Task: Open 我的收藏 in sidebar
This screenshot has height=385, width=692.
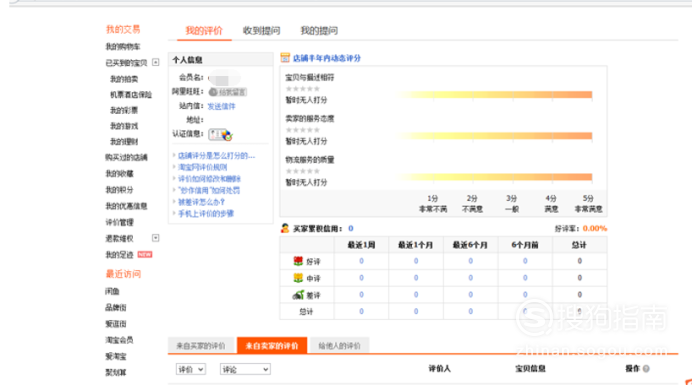Action: click(x=119, y=174)
